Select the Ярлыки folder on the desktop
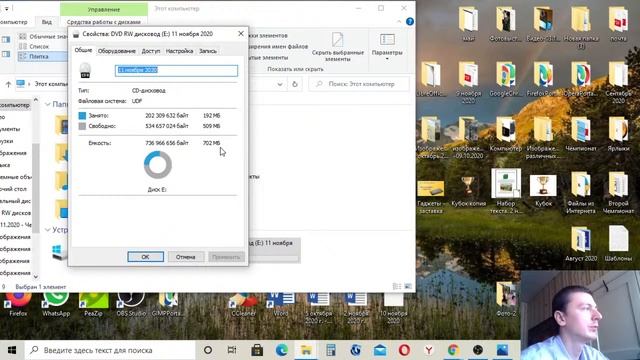The image size is (640, 360). (x=618, y=135)
